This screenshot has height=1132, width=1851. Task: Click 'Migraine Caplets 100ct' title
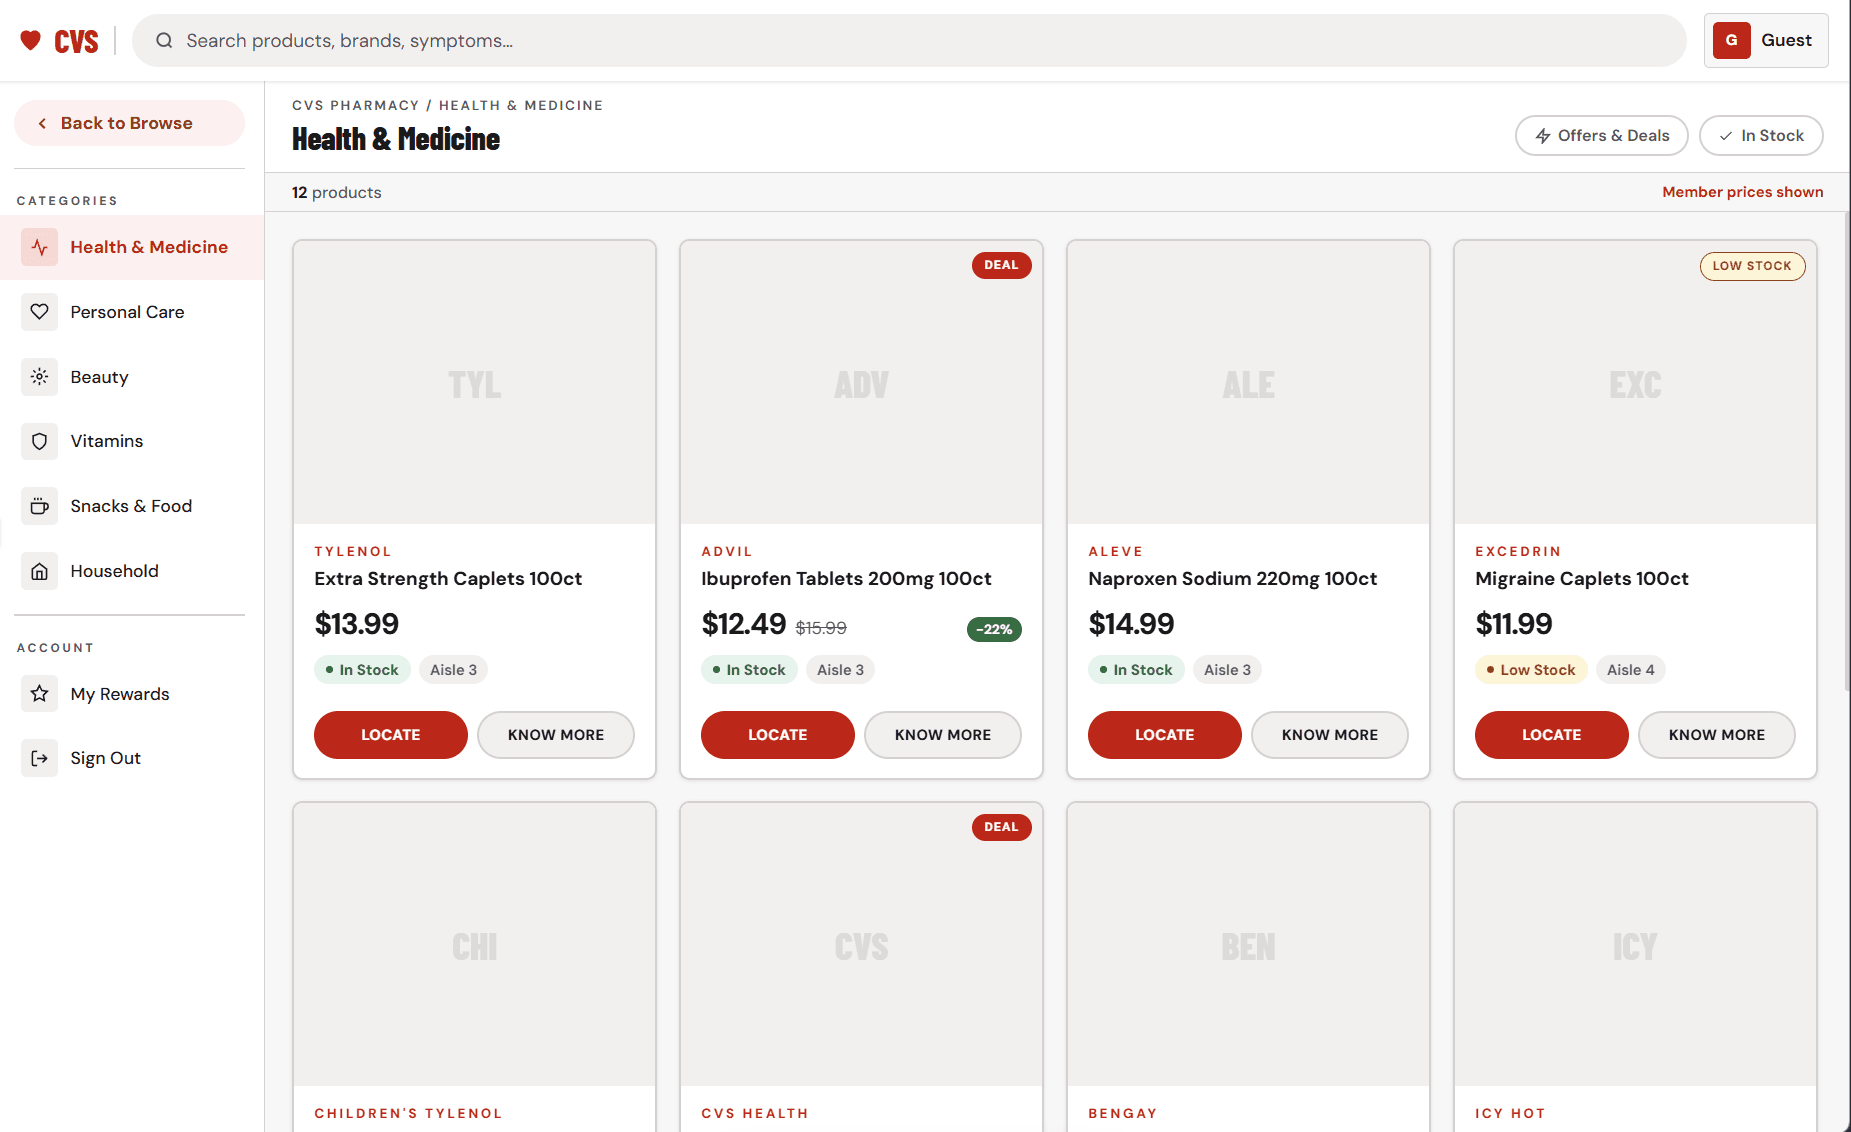[1581, 579]
